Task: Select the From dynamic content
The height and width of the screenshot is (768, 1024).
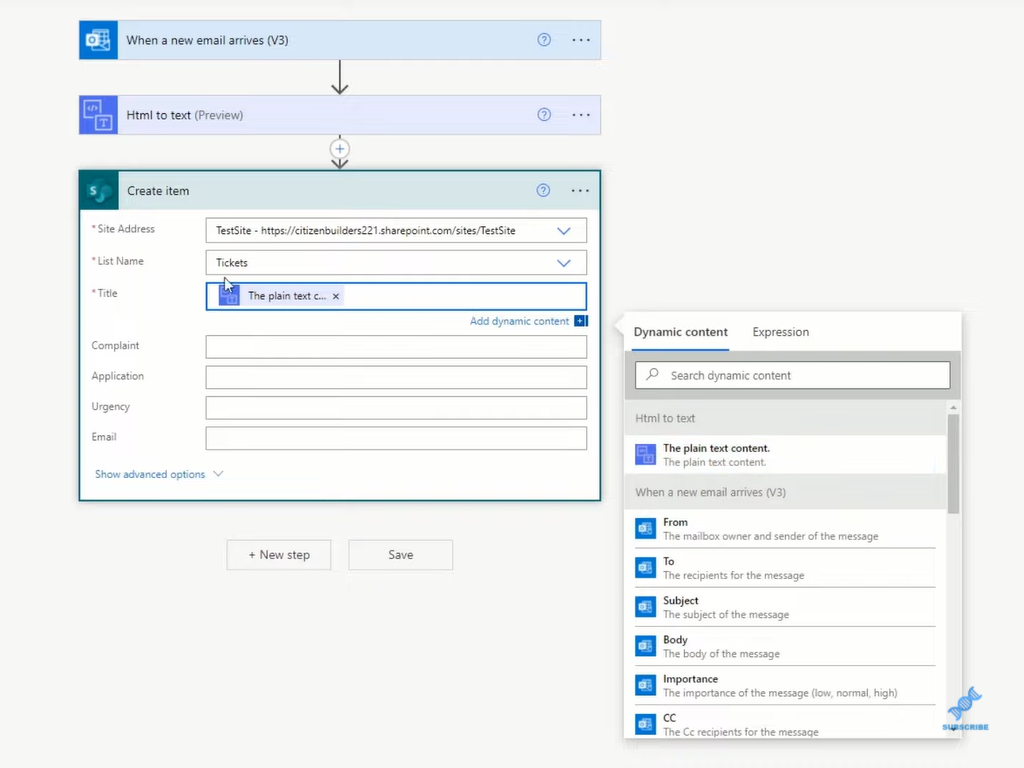Action: click(785, 528)
